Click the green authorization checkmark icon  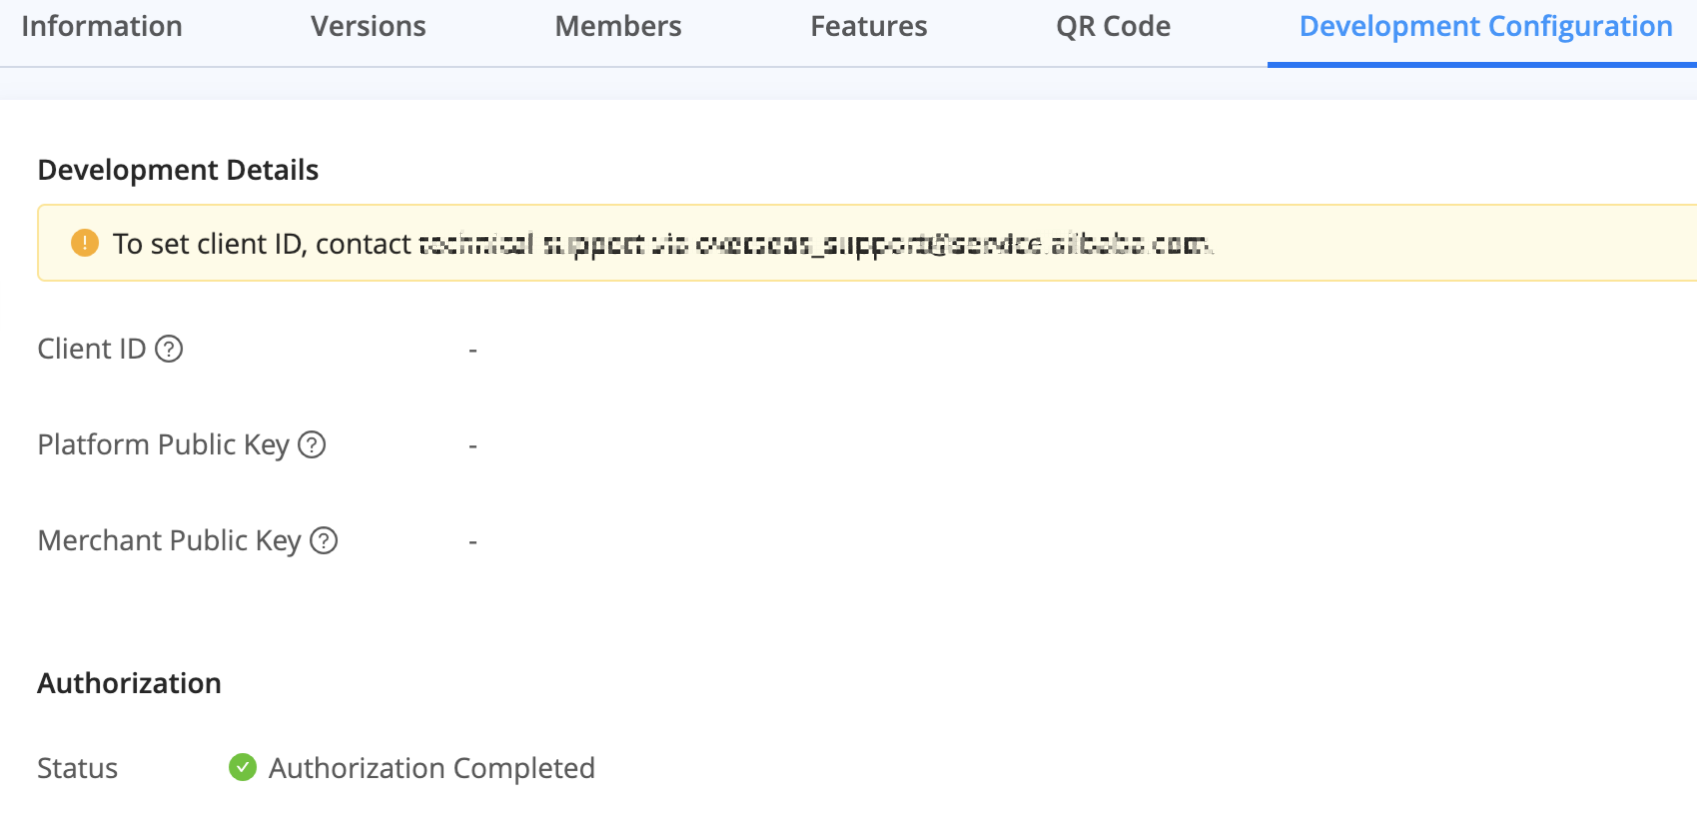(242, 767)
